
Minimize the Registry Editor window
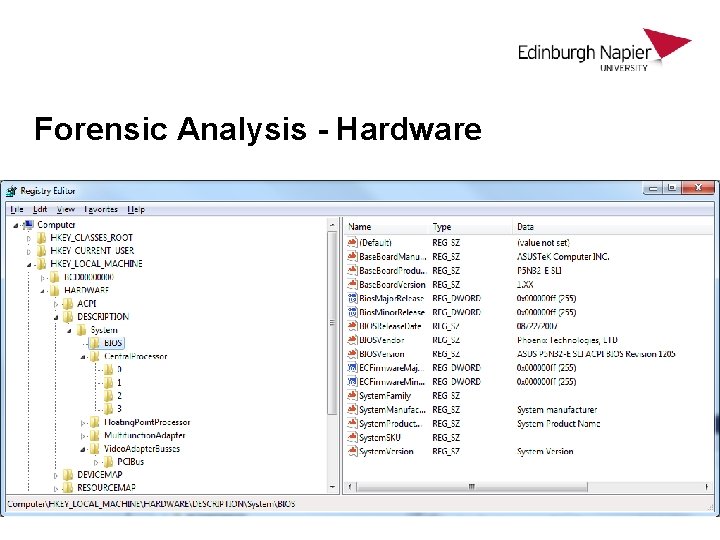click(x=653, y=188)
